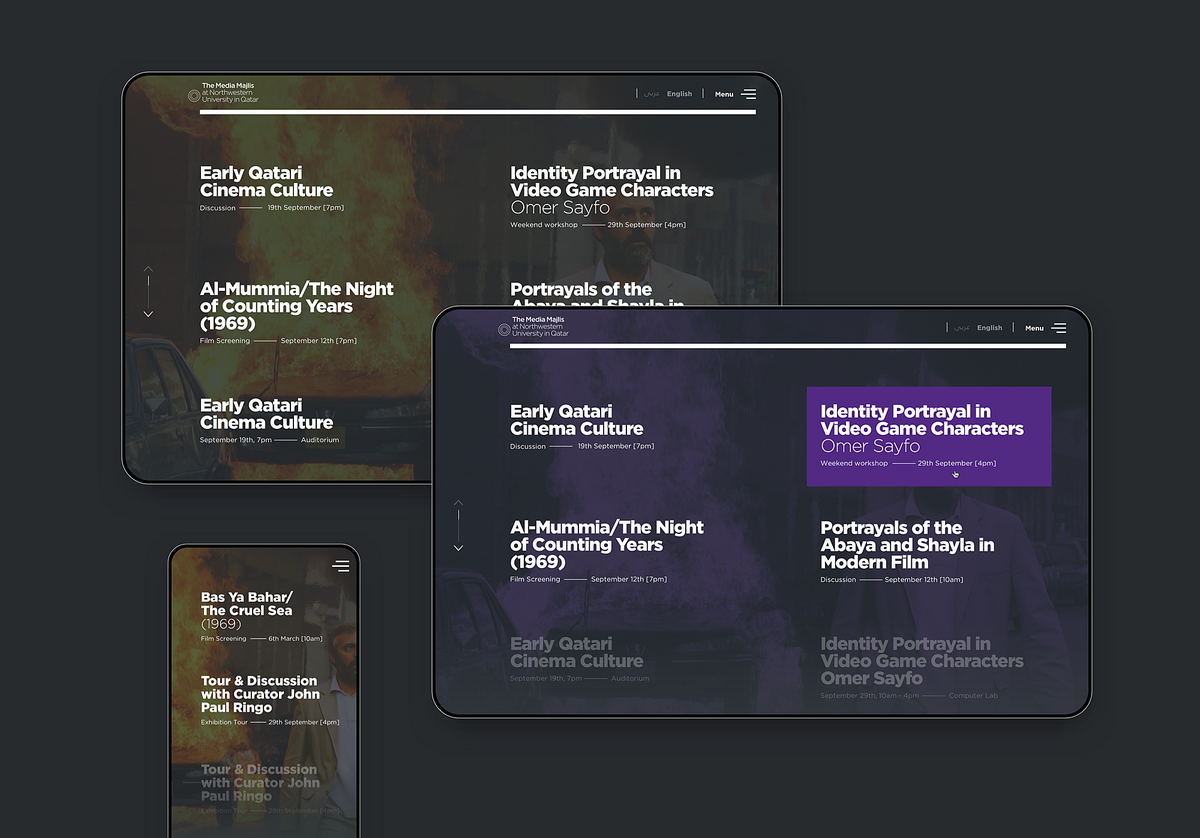
Task: Open Tour & Discussion Exhibition Tour on phone
Action: [x=270, y=700]
